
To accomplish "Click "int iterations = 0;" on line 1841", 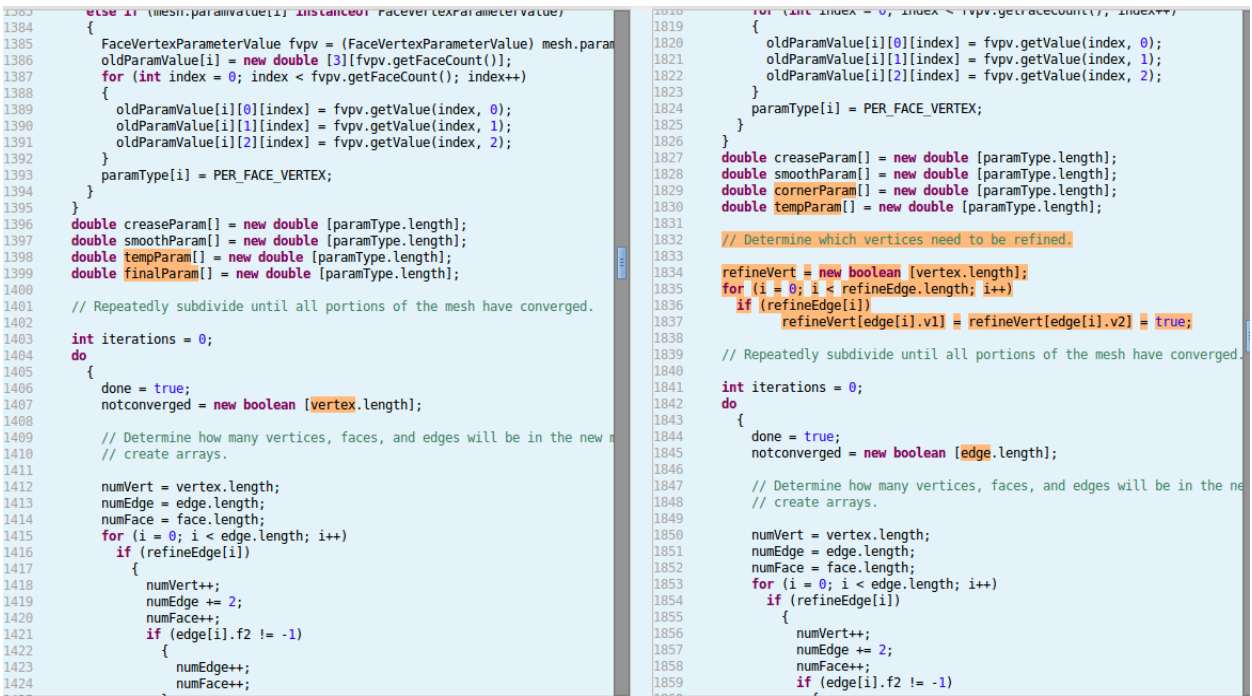I will click(791, 388).
